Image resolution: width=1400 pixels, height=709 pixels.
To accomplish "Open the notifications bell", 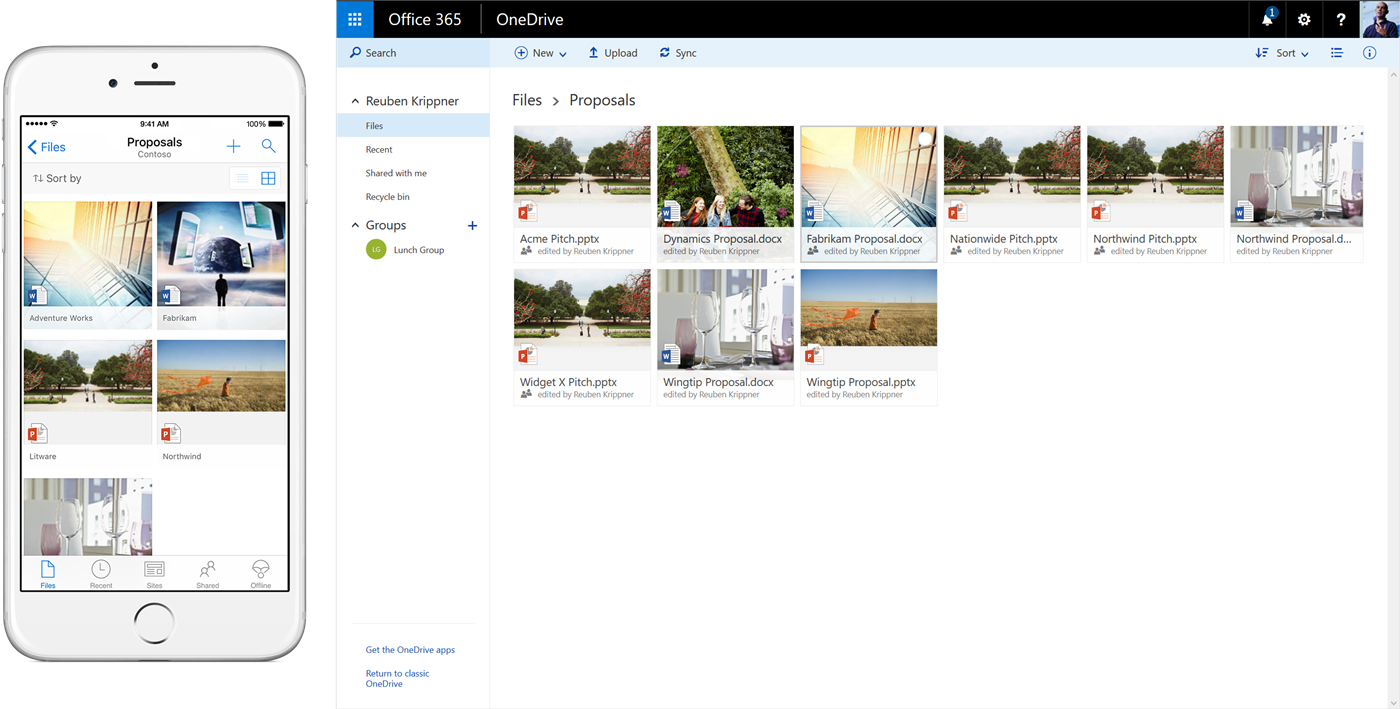I will (1267, 19).
